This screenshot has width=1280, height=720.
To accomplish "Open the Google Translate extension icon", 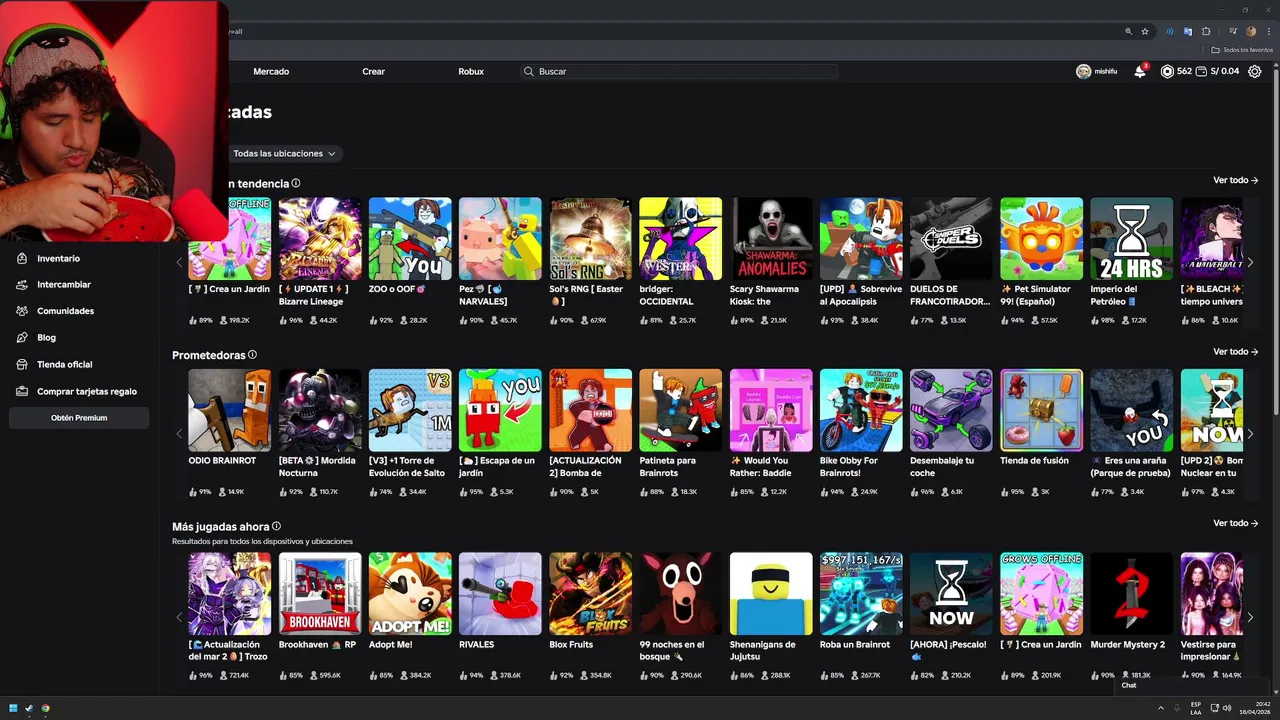I will [1188, 31].
